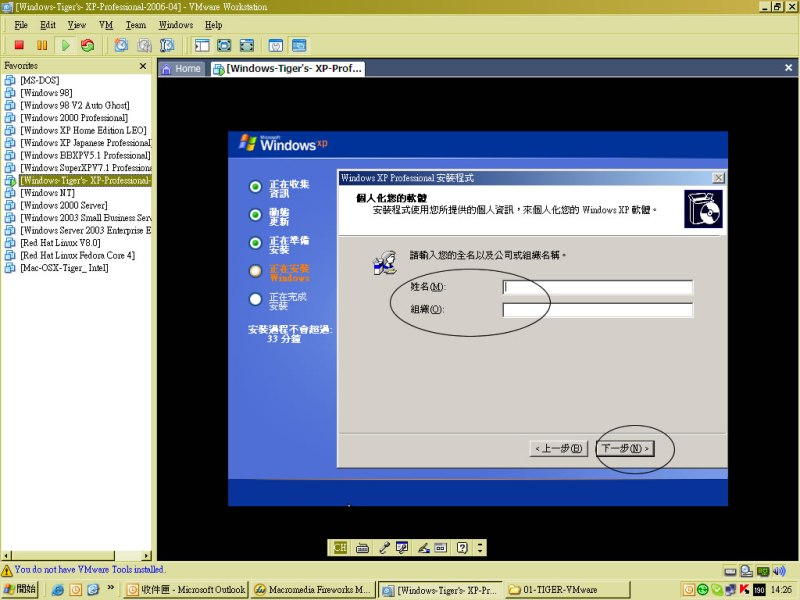Switch to the Home tab
800x600 pixels.
pos(182,69)
